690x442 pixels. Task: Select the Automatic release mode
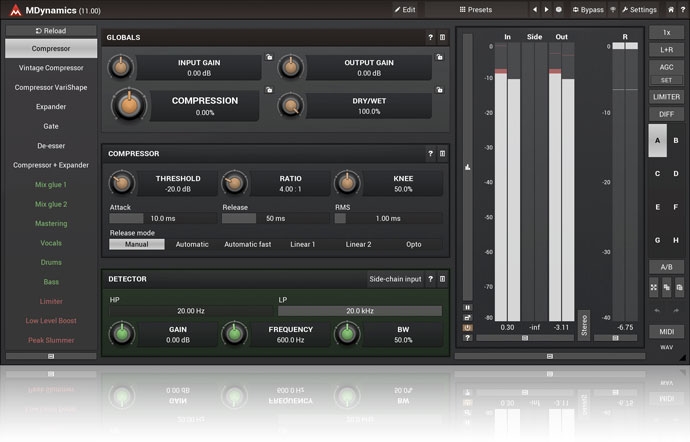point(192,244)
